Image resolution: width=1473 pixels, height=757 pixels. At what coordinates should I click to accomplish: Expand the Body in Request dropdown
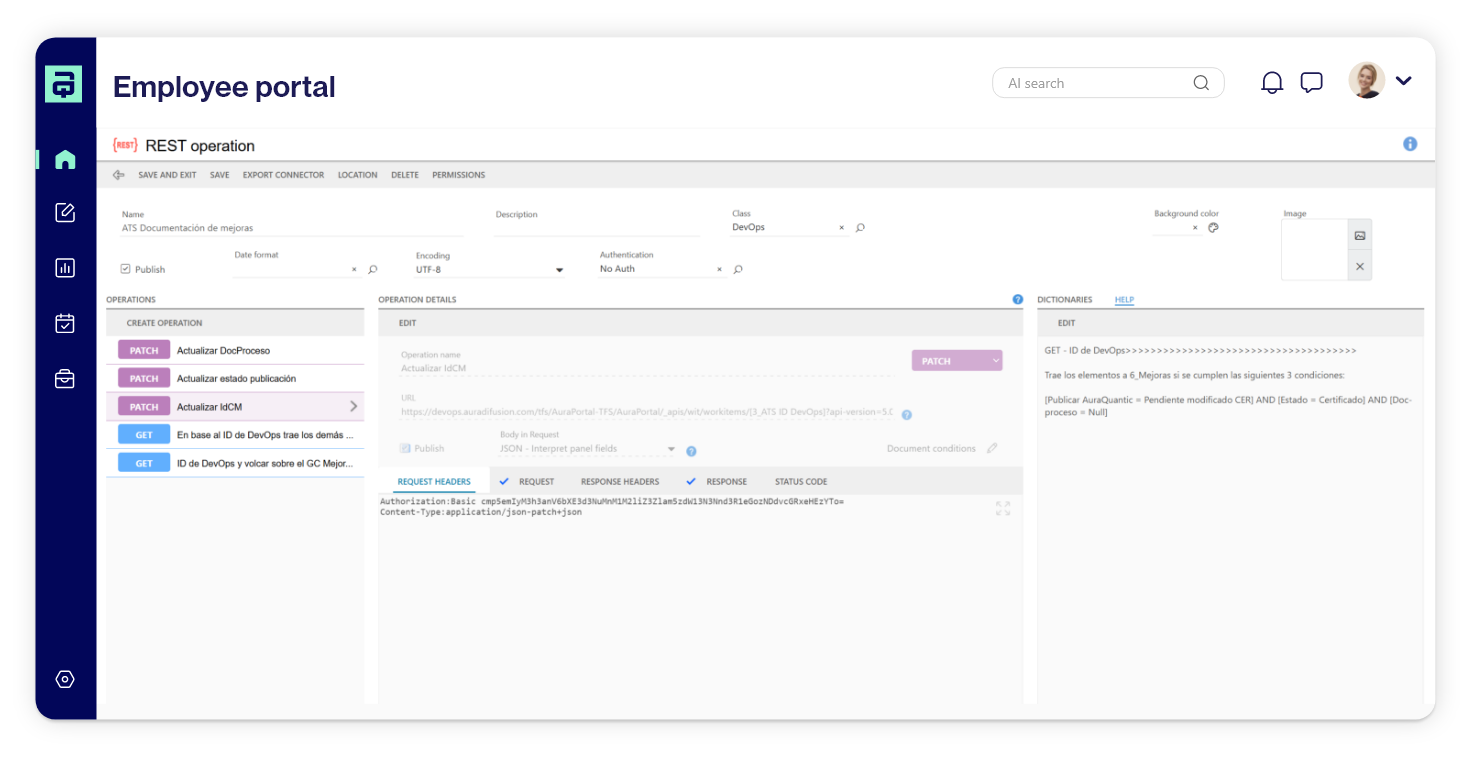pyautogui.click(x=672, y=448)
